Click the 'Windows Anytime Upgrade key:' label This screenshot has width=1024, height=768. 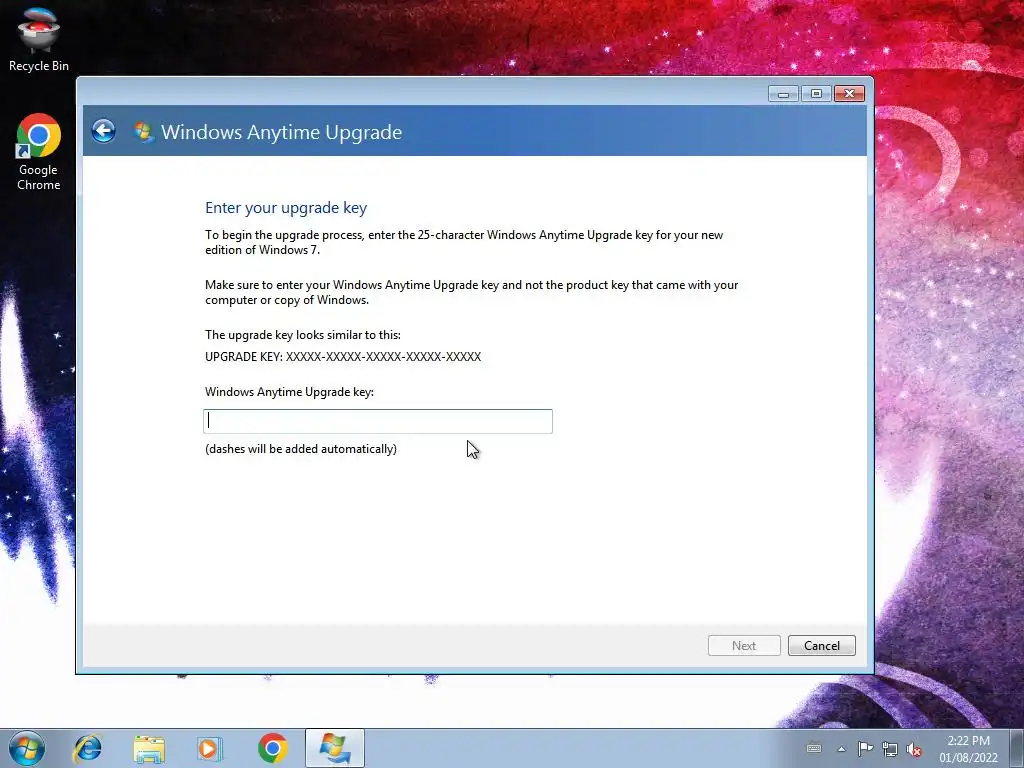(289, 392)
